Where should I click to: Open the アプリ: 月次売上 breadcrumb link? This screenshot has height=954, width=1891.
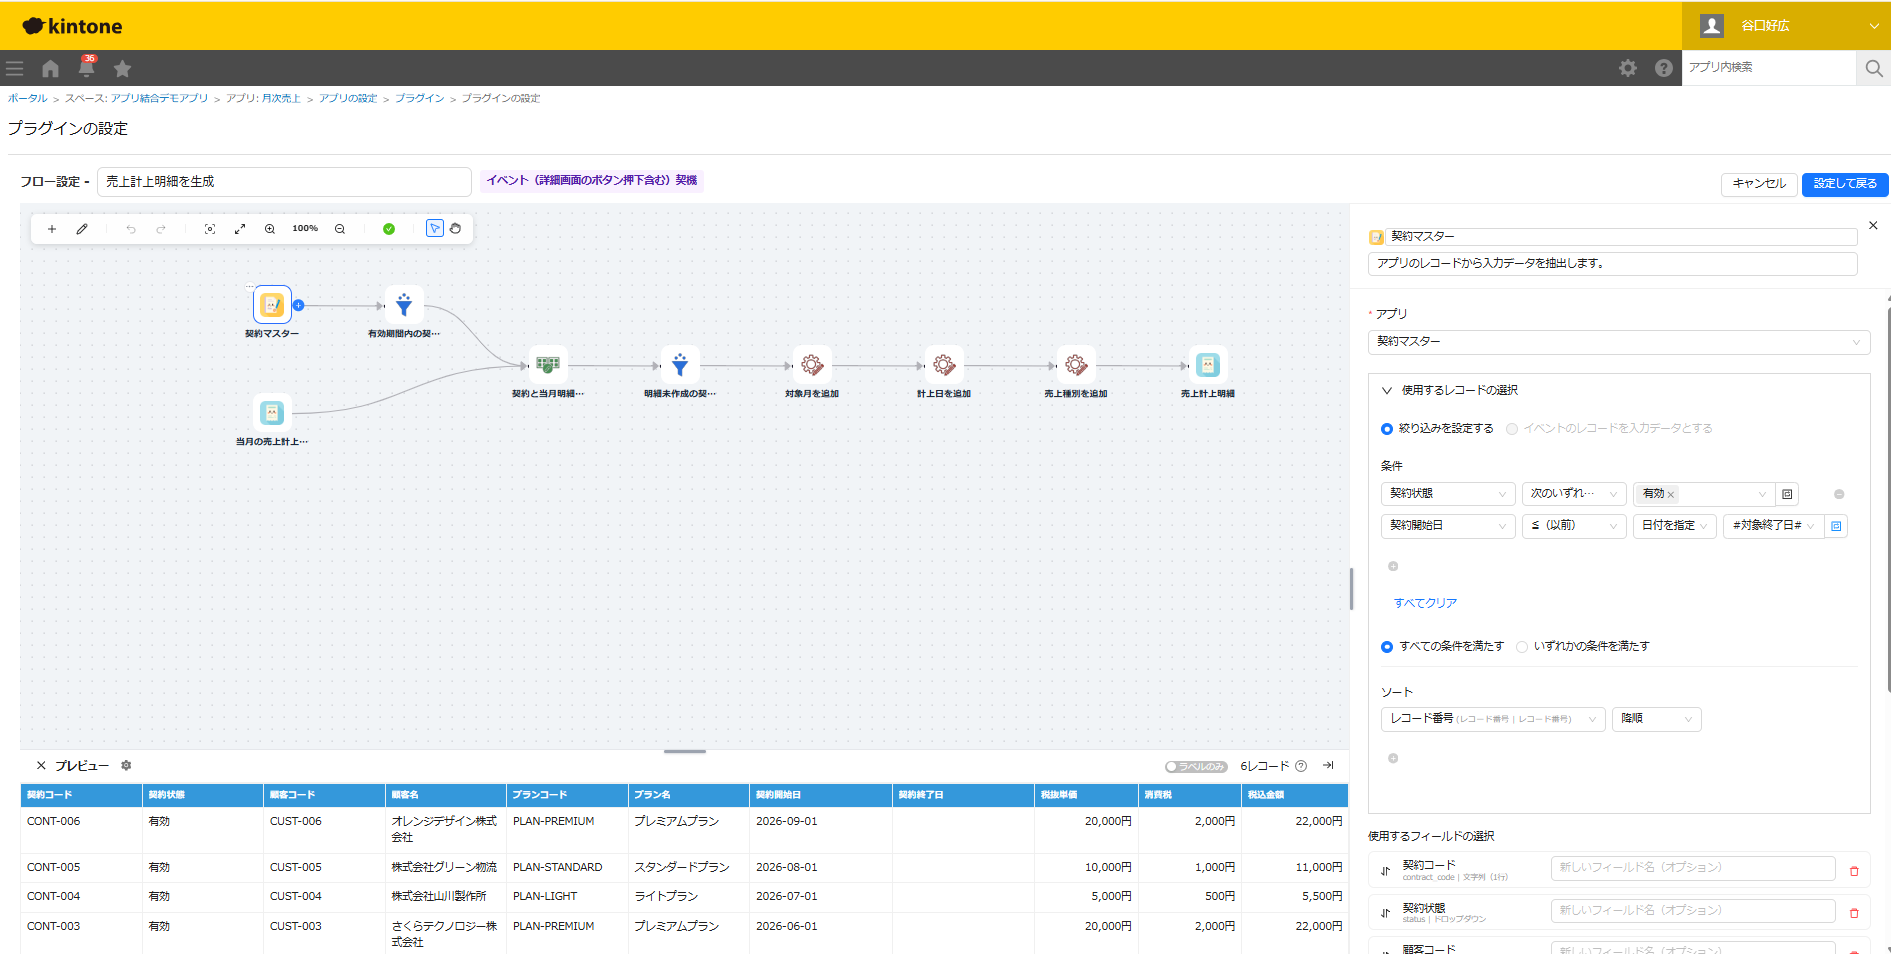(263, 98)
